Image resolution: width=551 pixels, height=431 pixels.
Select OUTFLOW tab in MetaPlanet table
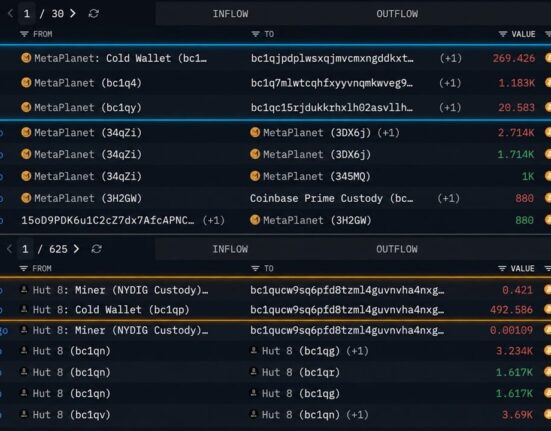(x=397, y=14)
